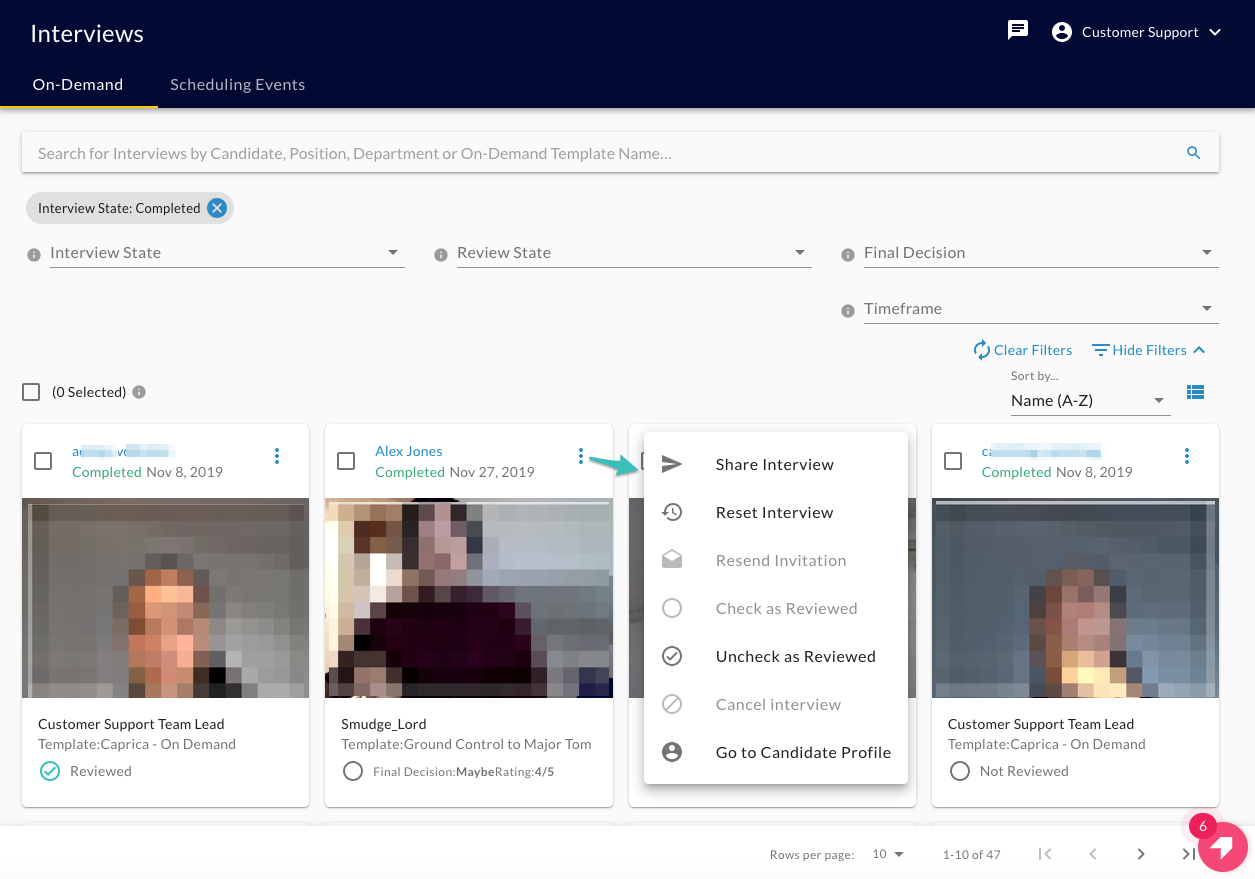Toggle the select-all (0 Selected) checkbox
Image resolution: width=1255 pixels, height=879 pixels.
tap(31, 392)
